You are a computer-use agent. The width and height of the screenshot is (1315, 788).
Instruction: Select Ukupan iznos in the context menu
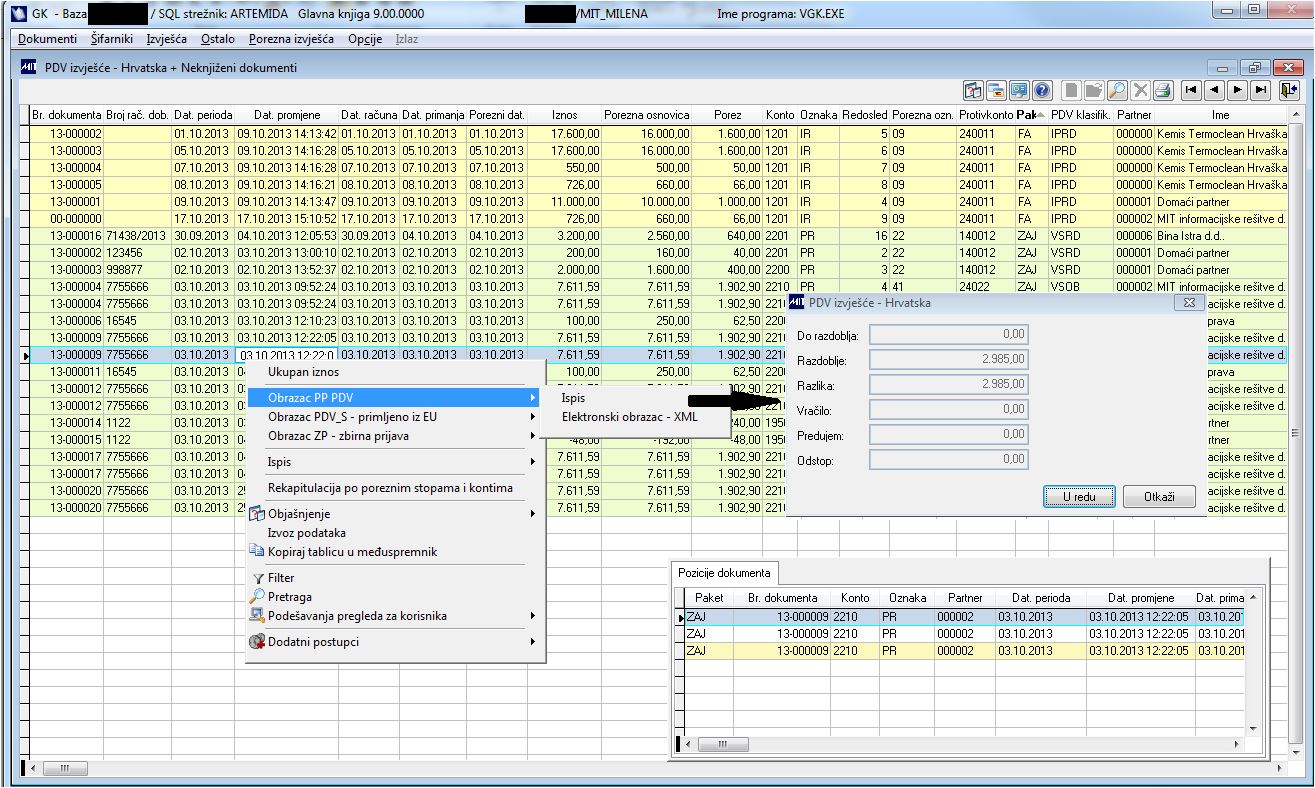[395, 372]
